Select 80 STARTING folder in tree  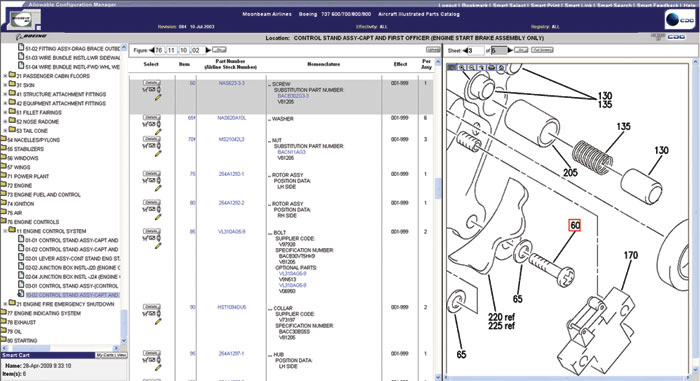point(22,340)
